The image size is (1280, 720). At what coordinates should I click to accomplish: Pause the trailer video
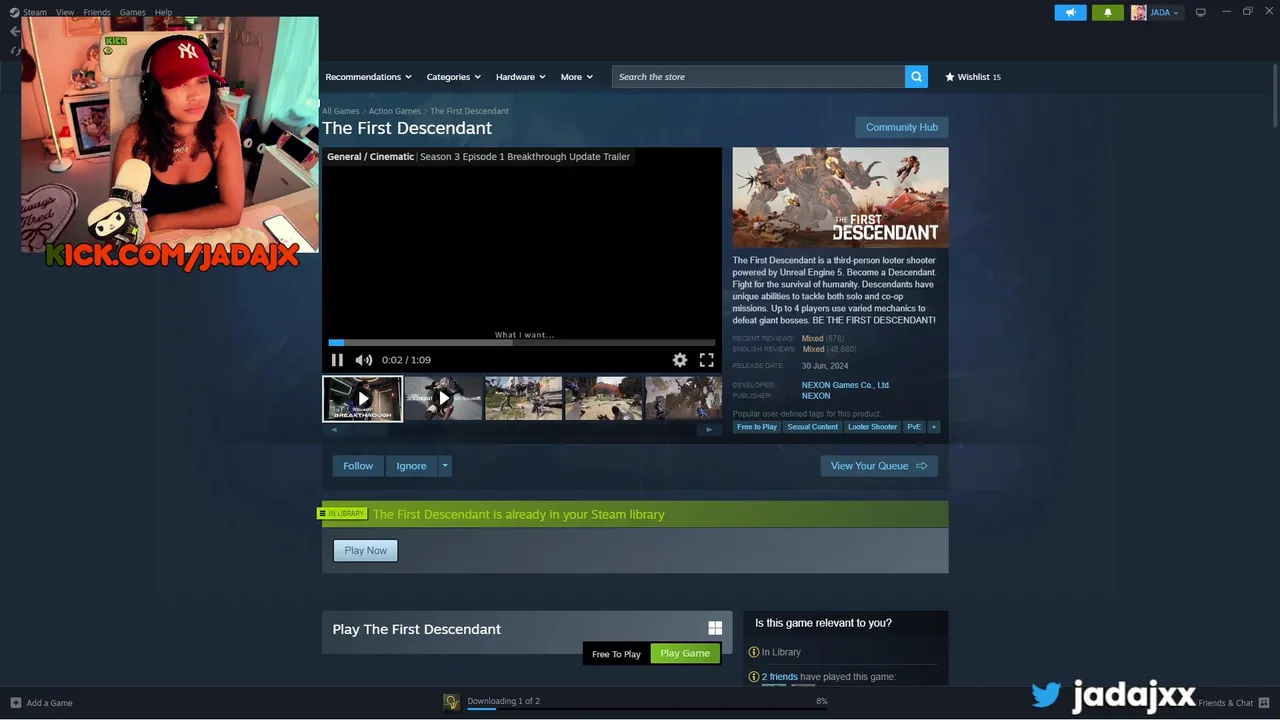tap(337, 360)
